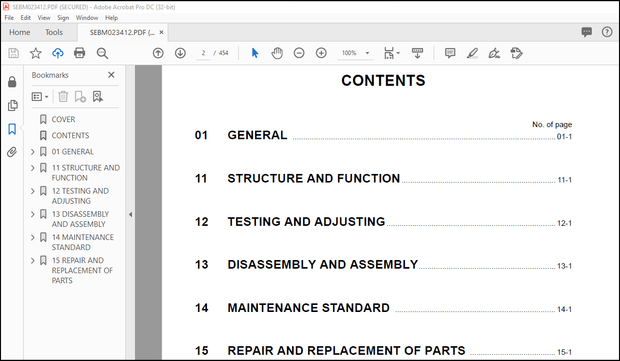Add document to starred favorites

point(36,53)
